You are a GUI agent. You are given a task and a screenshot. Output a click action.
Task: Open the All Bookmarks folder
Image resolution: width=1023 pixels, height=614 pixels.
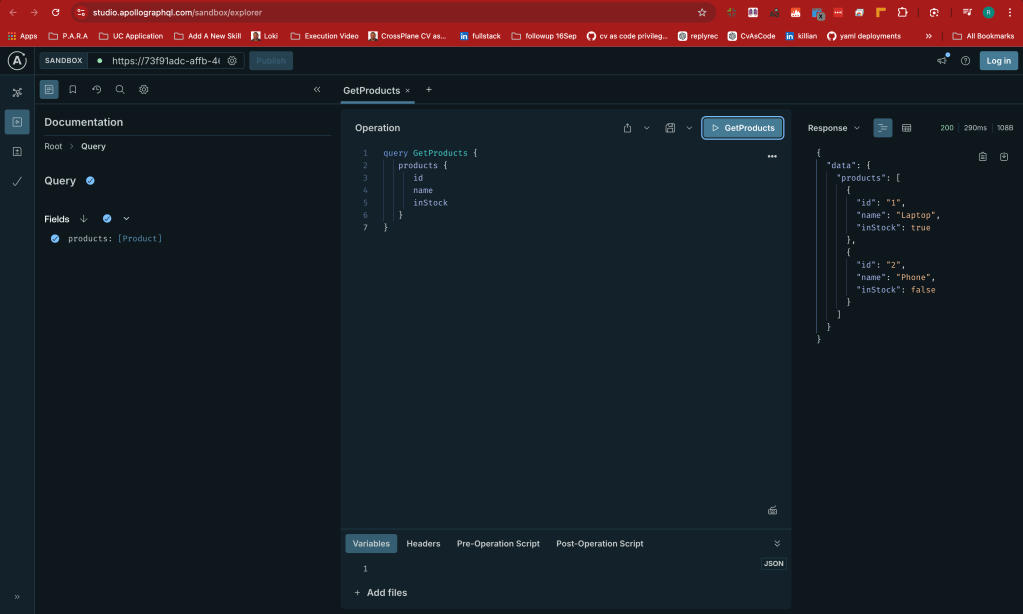(983, 36)
